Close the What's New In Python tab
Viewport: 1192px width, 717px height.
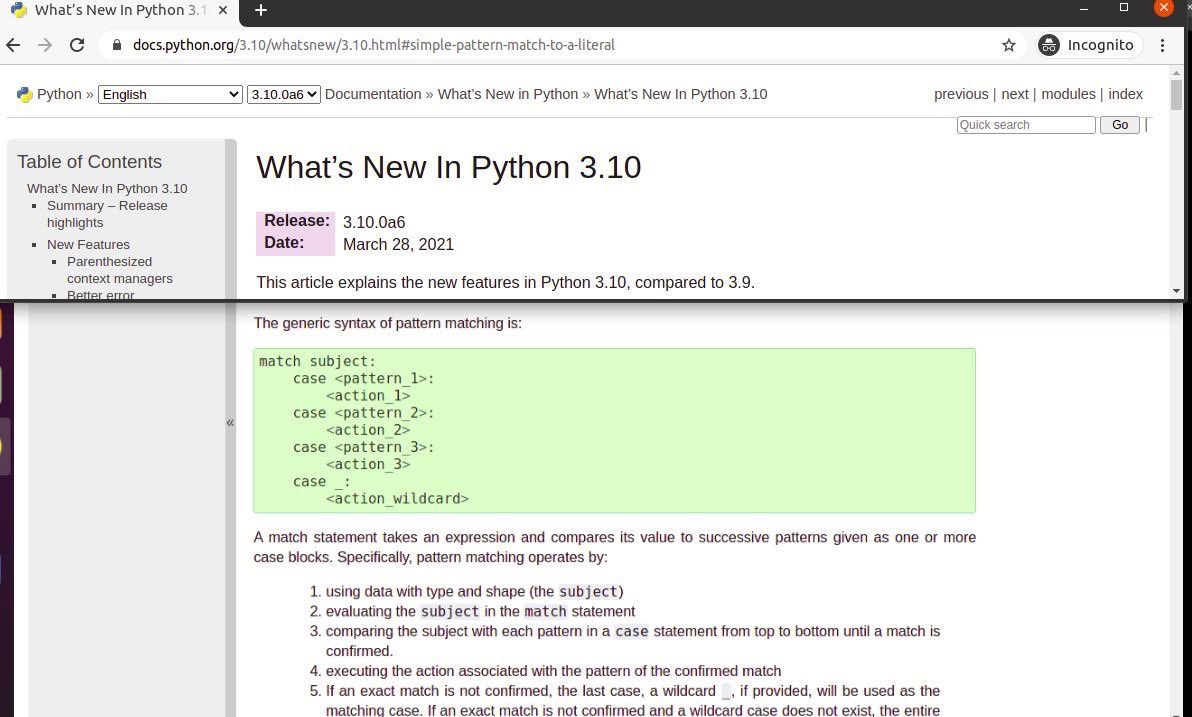(223, 10)
